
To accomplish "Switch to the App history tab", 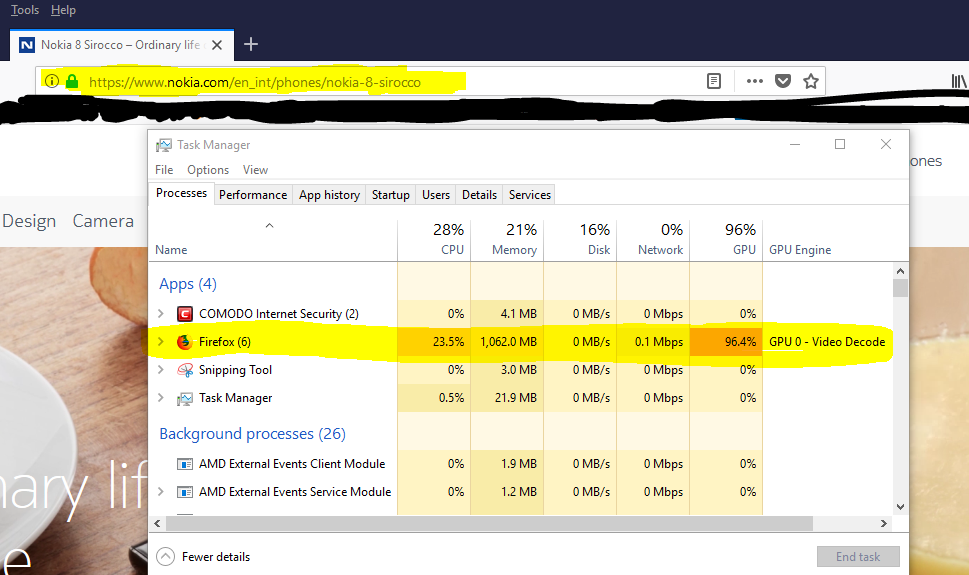I will click(x=329, y=195).
